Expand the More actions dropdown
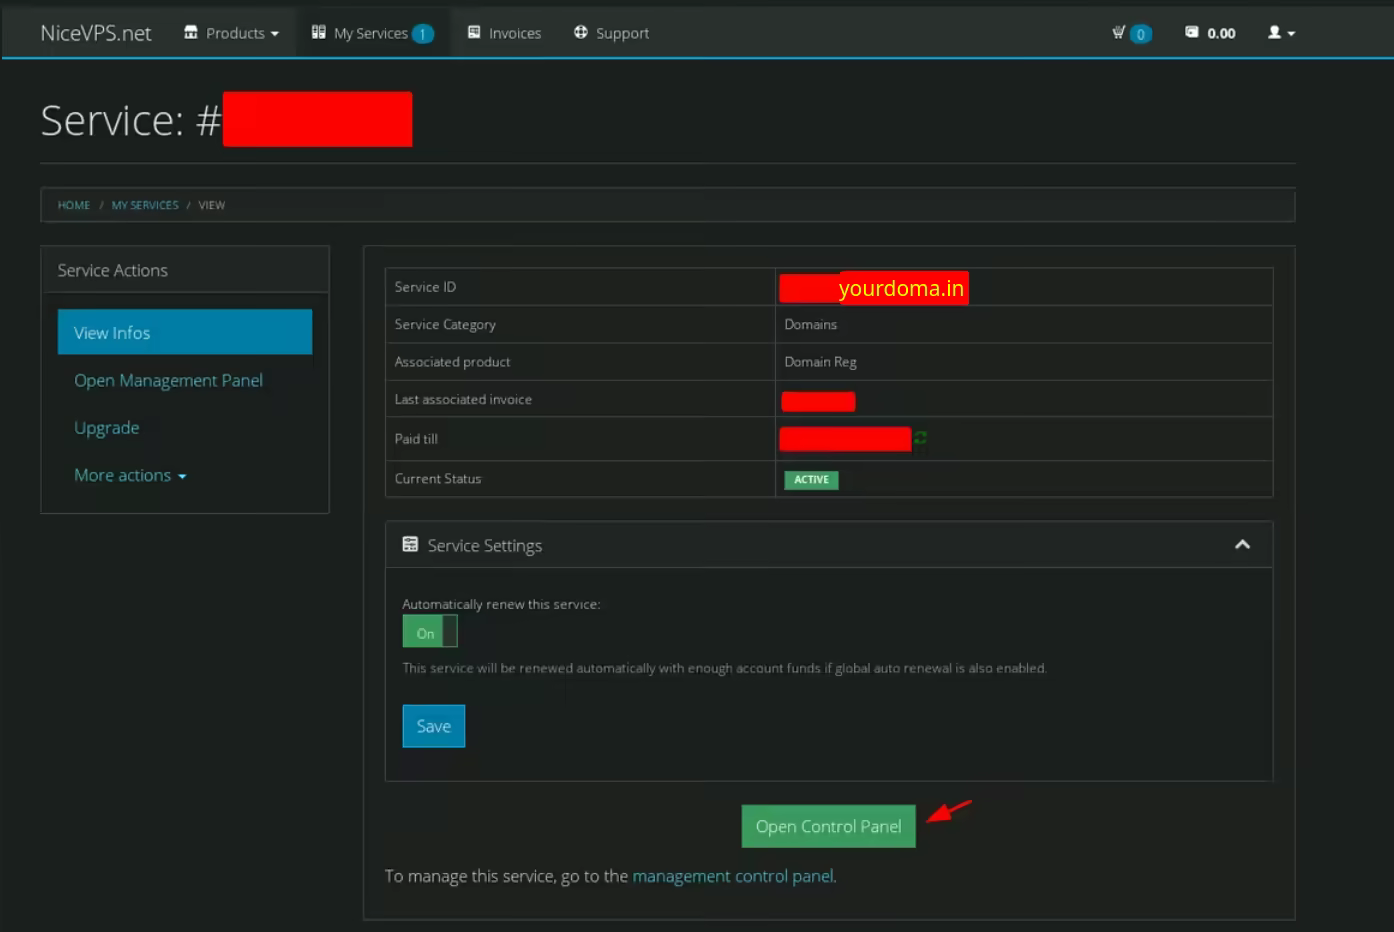 click(130, 475)
